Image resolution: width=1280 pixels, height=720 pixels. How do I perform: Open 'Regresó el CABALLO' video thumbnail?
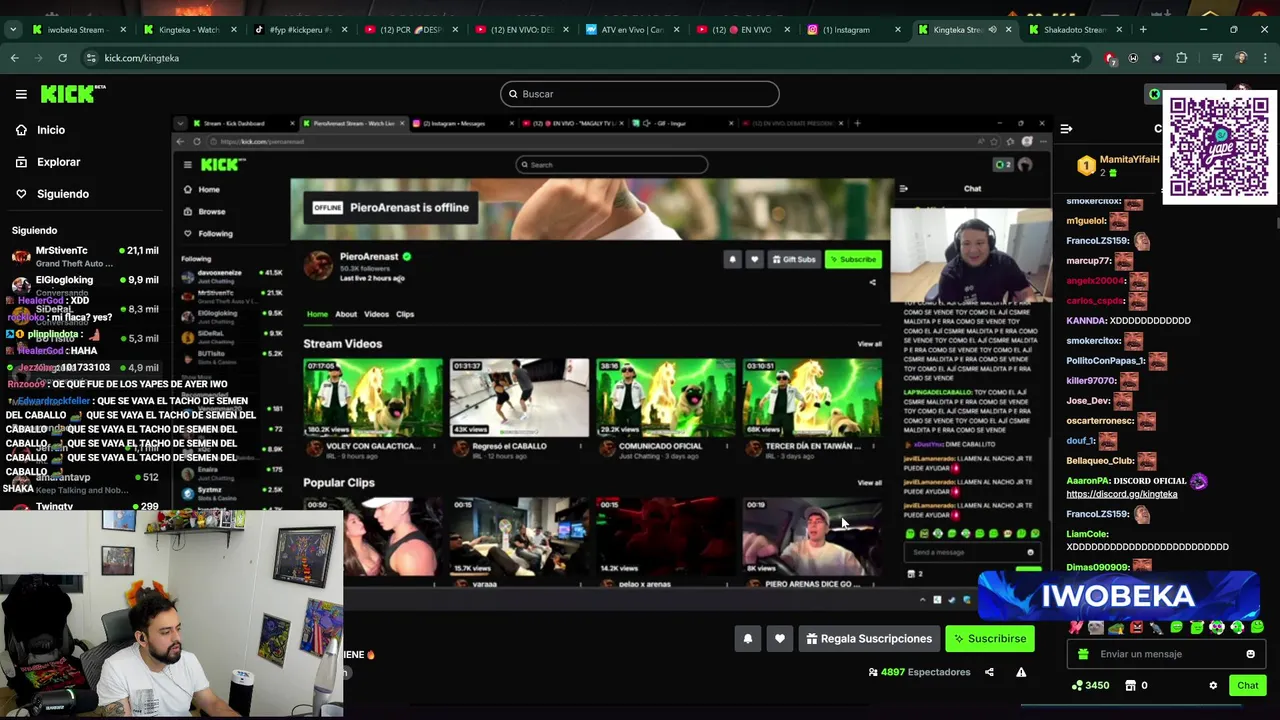tap(519, 397)
